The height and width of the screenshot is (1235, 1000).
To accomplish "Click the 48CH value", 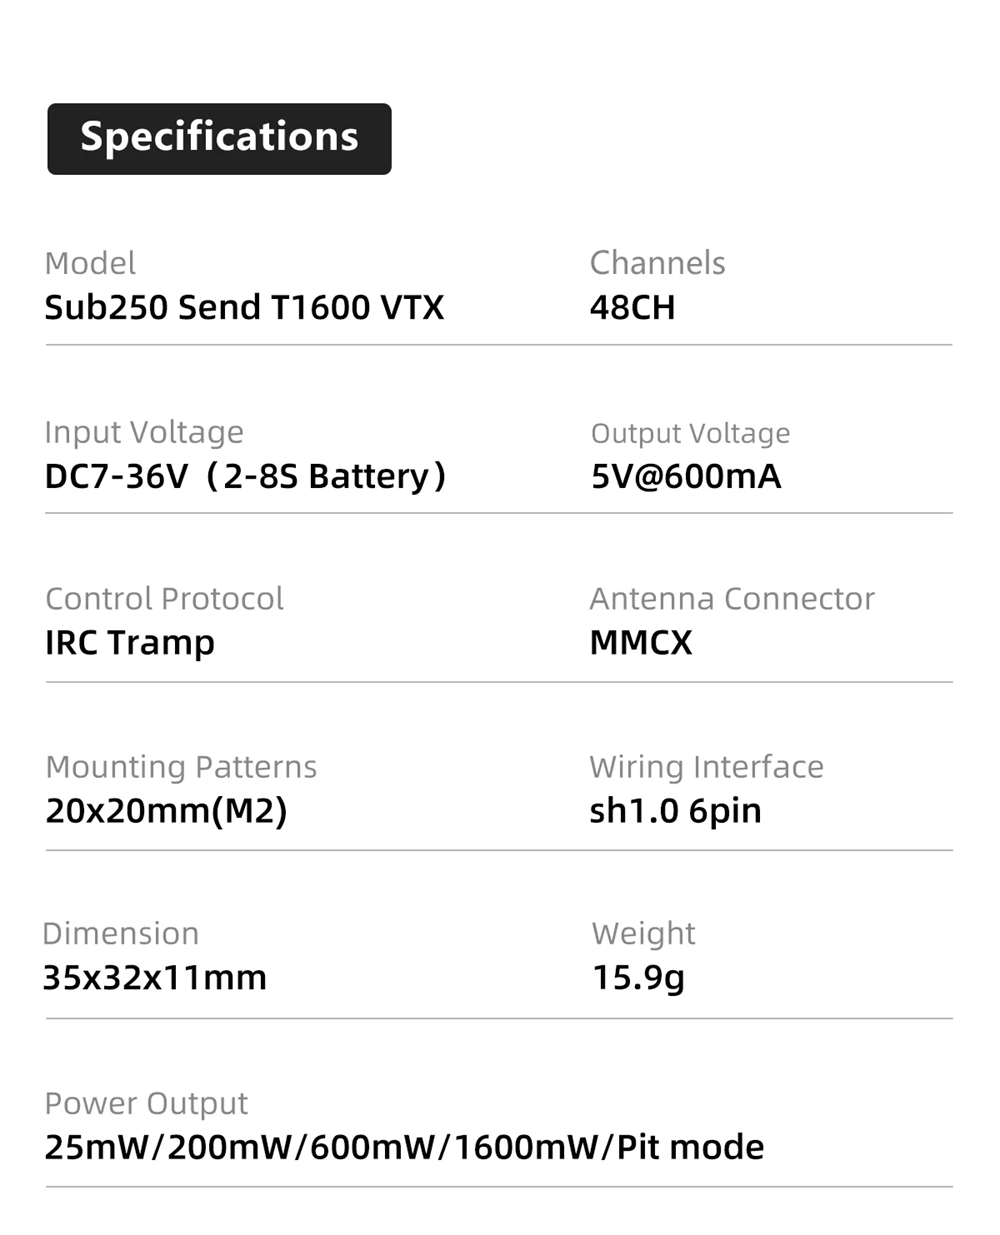I will coord(632,307).
